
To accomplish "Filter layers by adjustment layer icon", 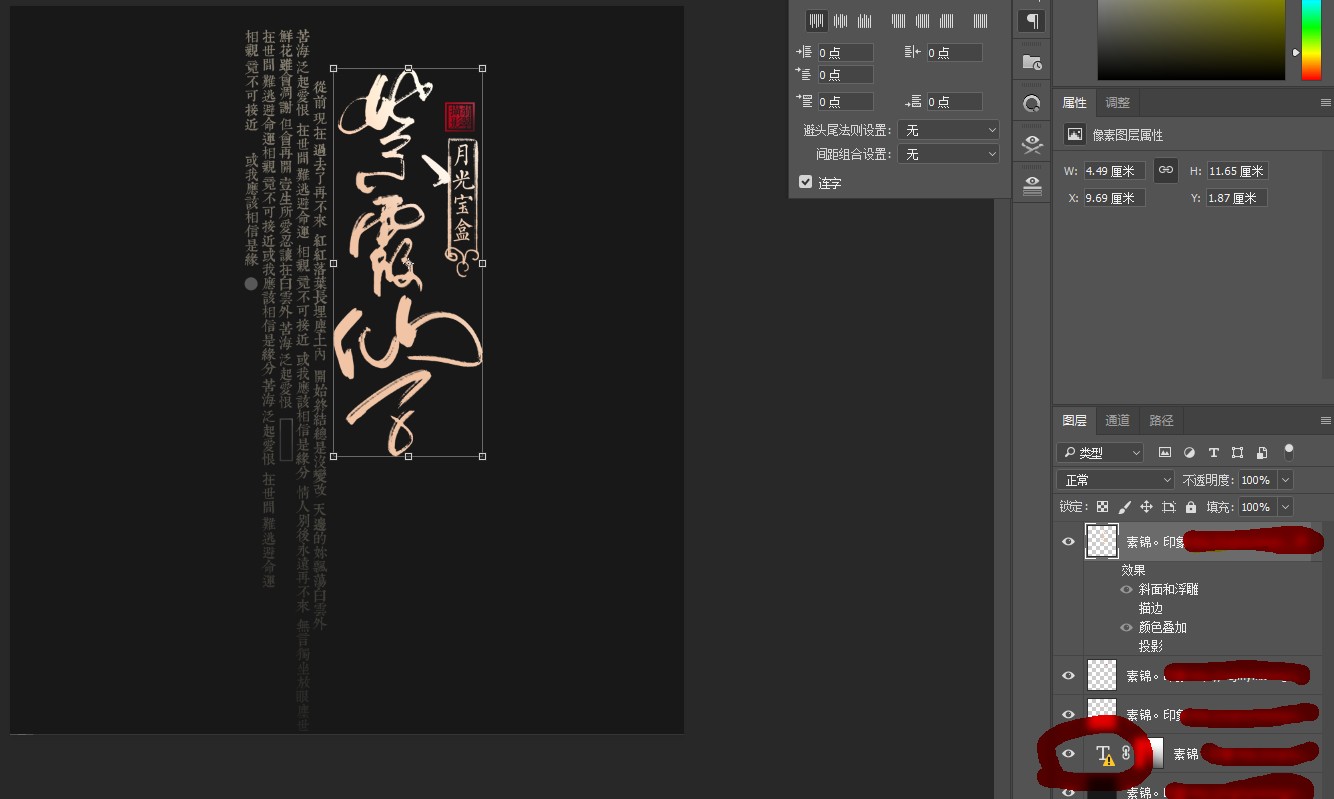I will (1189, 453).
